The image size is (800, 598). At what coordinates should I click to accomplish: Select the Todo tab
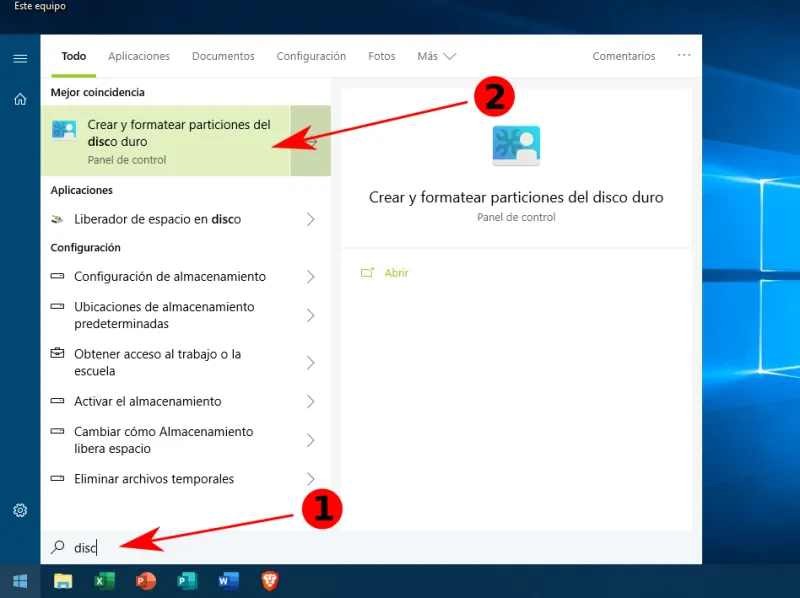click(x=74, y=56)
